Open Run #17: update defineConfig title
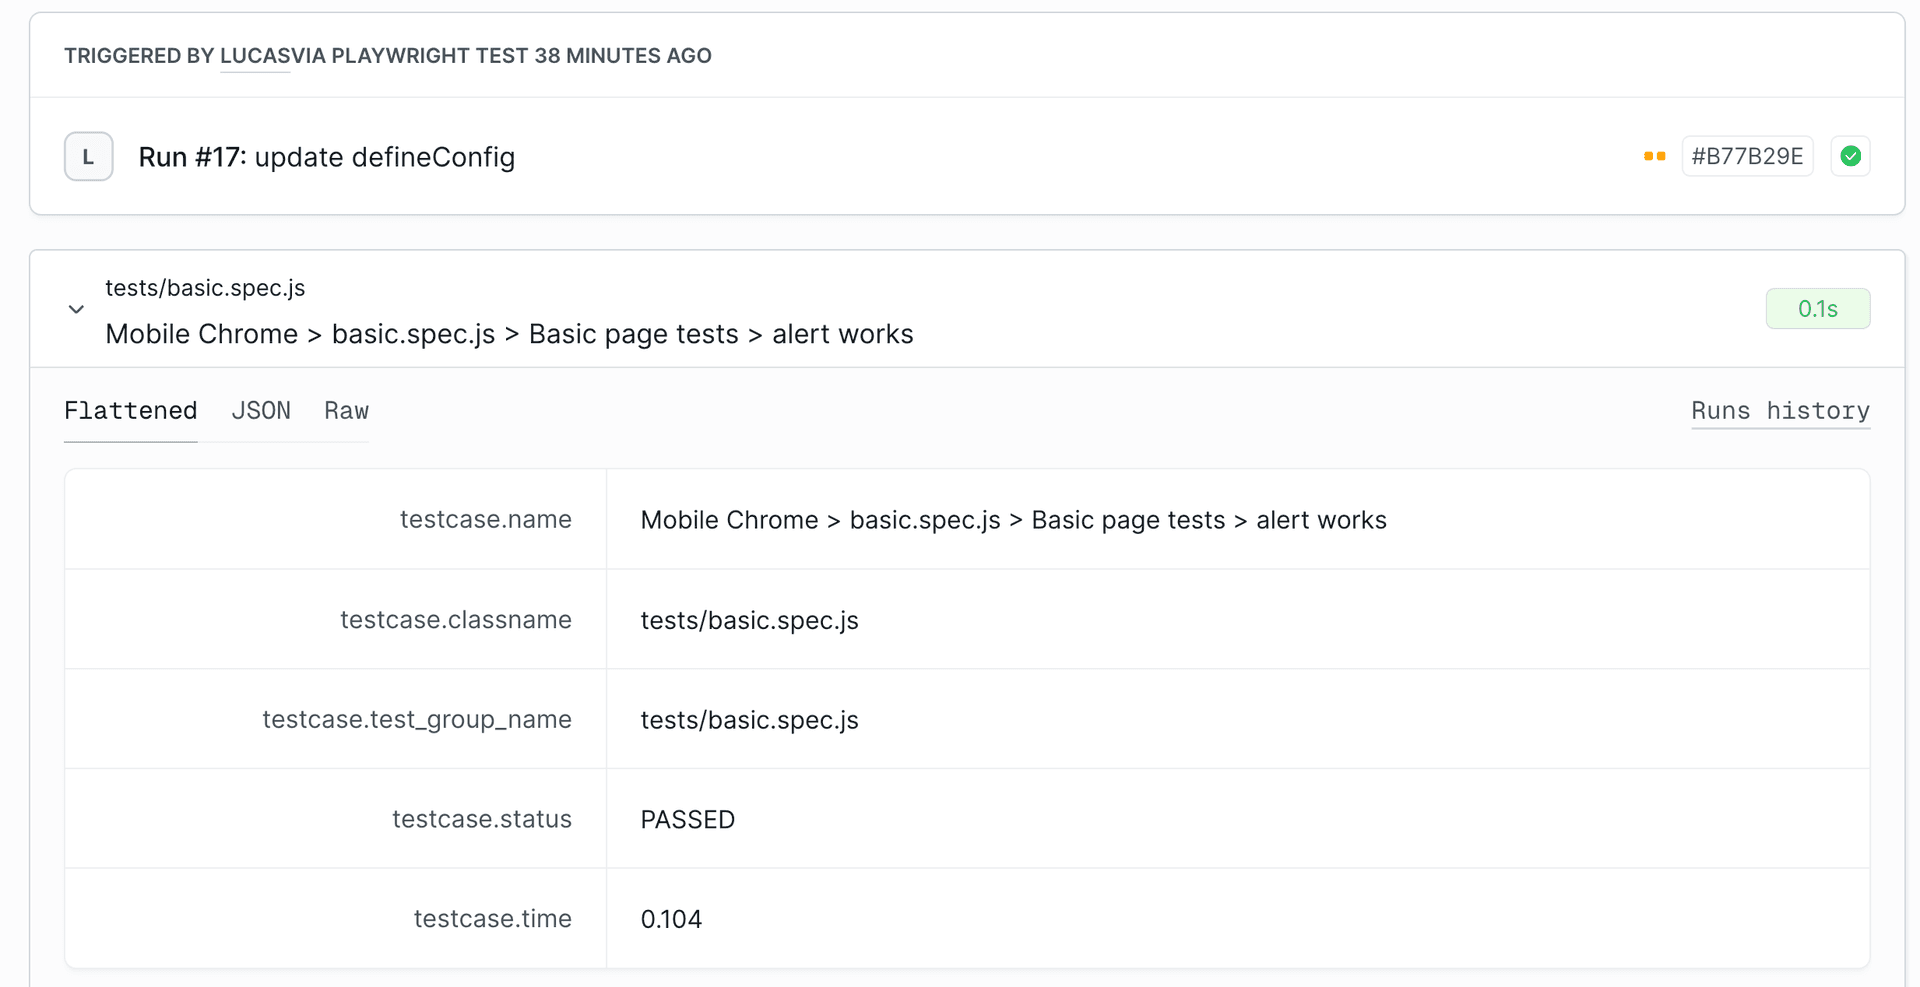The height and width of the screenshot is (987, 1920). 326,157
